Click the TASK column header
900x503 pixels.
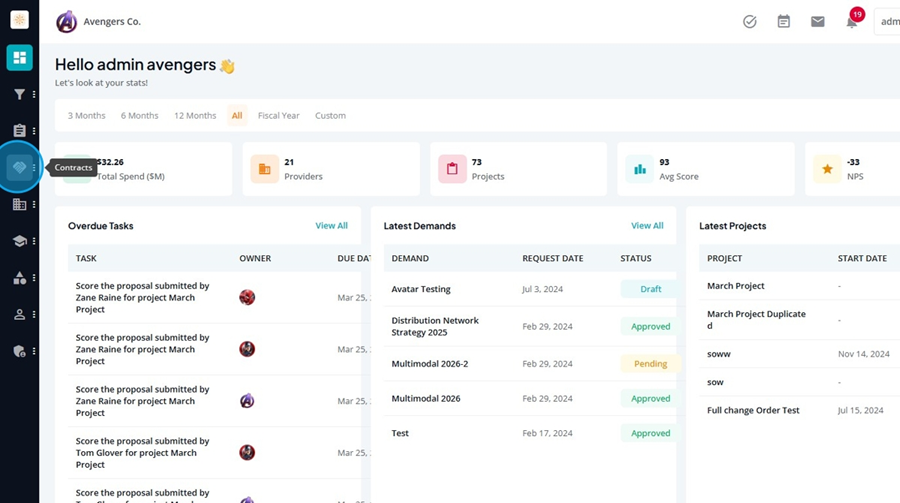[x=86, y=258]
